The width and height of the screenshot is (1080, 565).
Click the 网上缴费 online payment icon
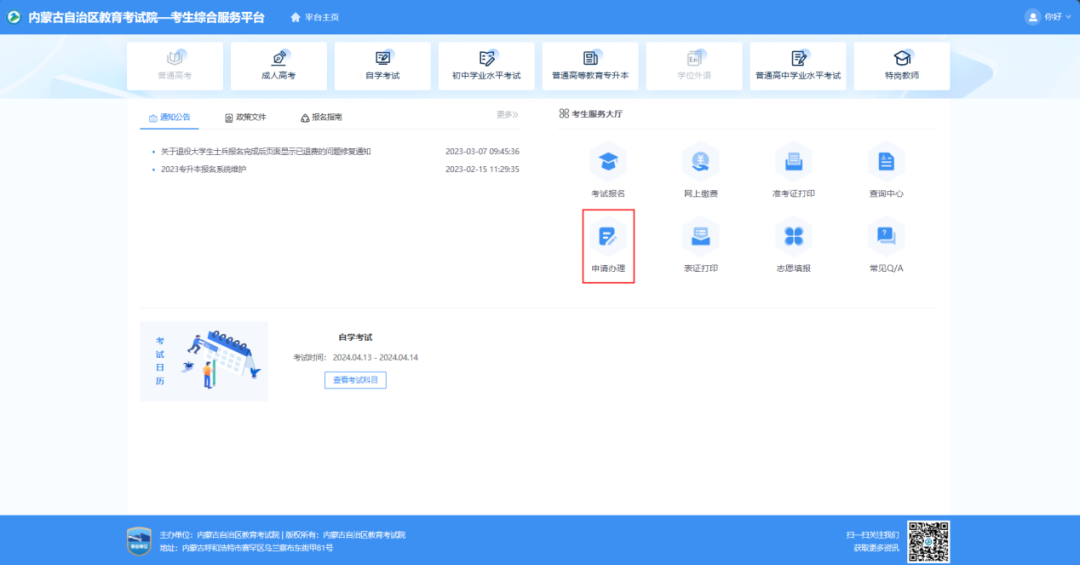click(x=700, y=161)
